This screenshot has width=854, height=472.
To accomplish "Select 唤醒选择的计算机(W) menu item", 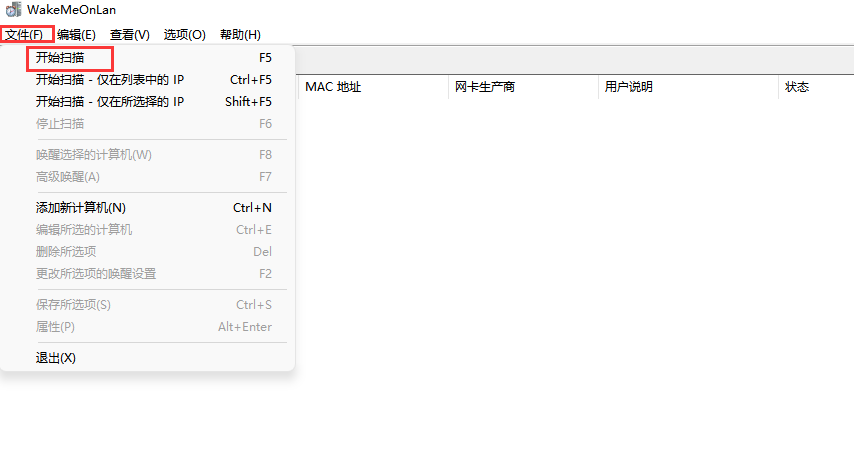I will [94, 155].
